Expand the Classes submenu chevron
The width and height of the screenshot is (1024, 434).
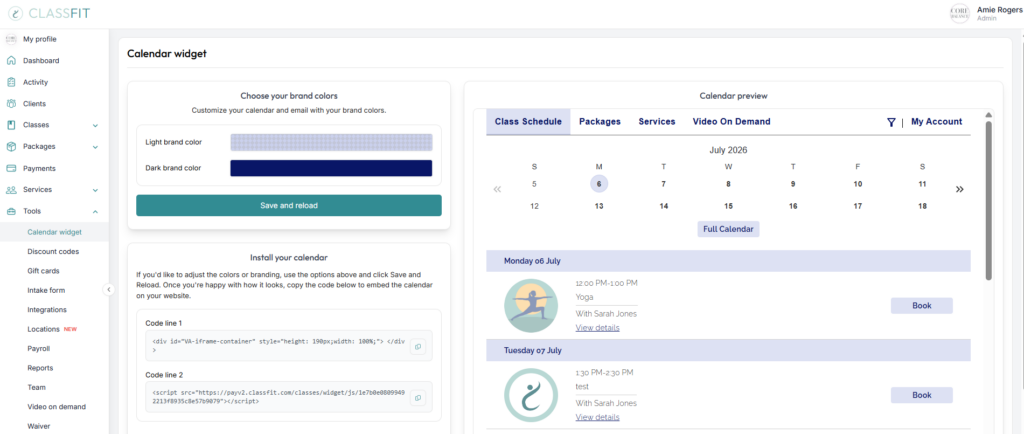pyautogui.click(x=95, y=125)
